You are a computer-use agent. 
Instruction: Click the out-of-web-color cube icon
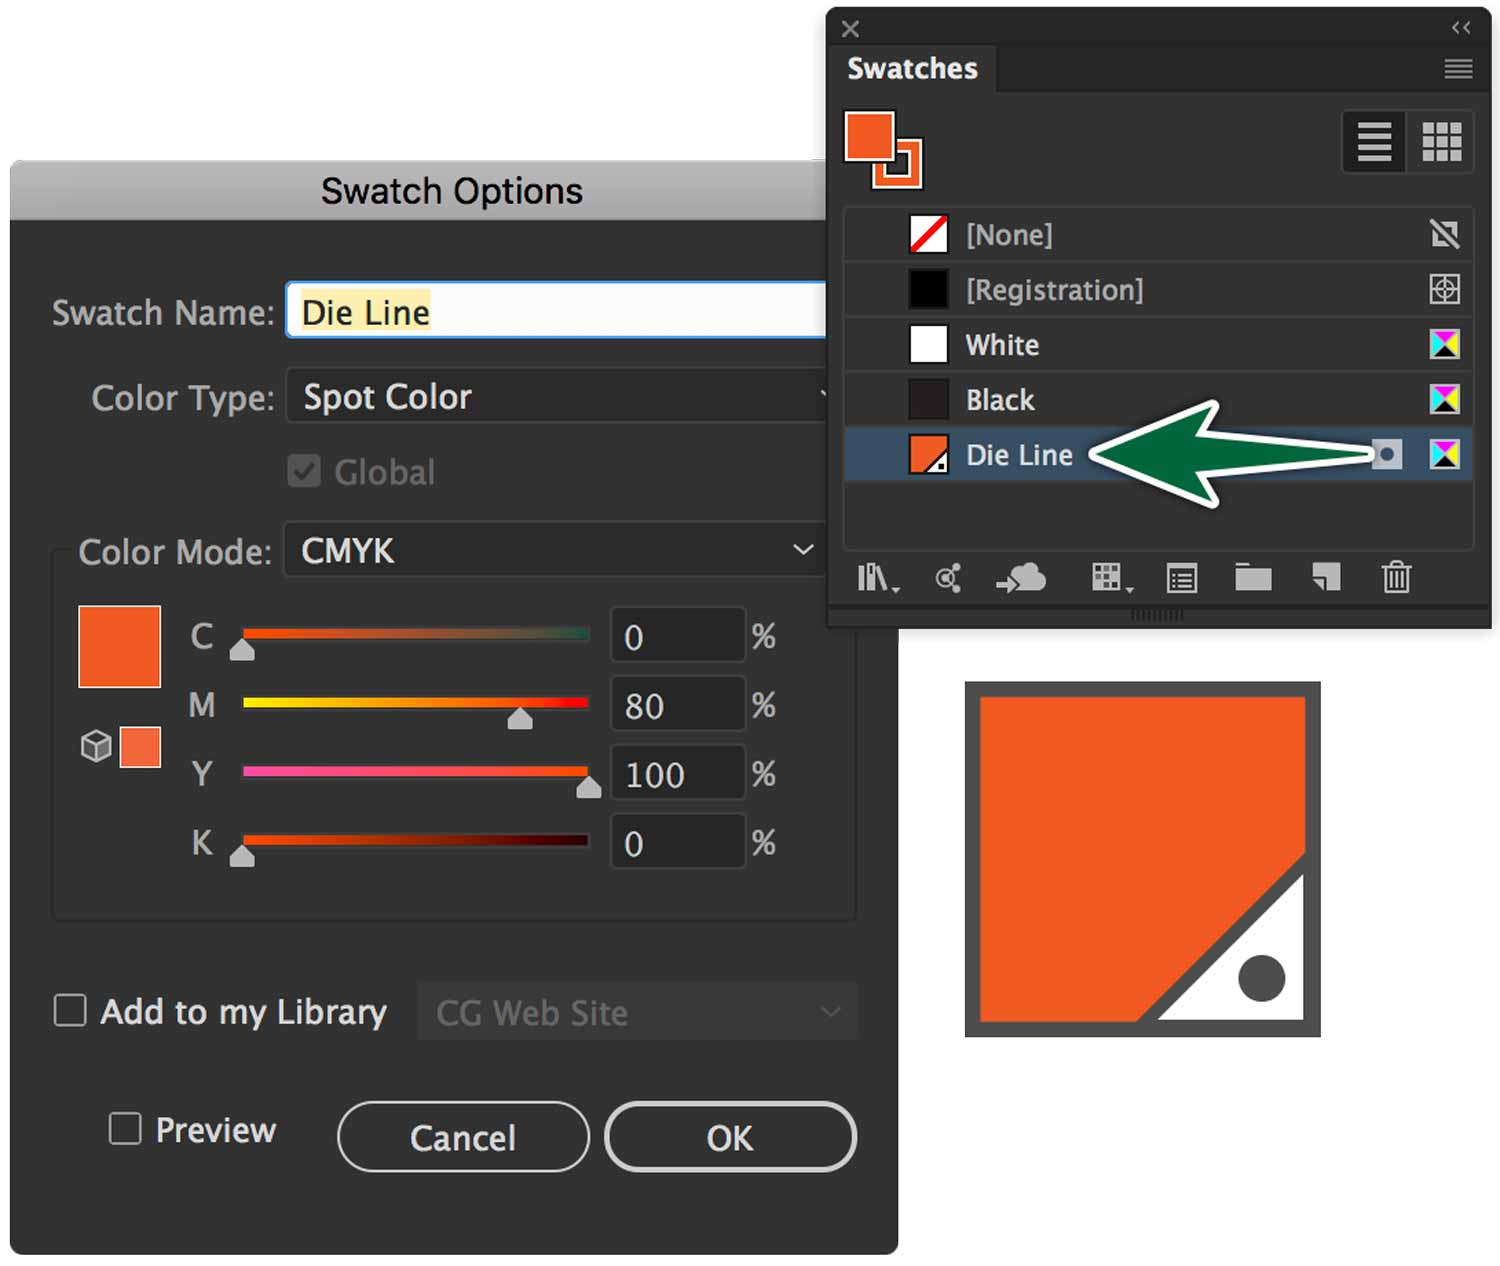click(96, 746)
